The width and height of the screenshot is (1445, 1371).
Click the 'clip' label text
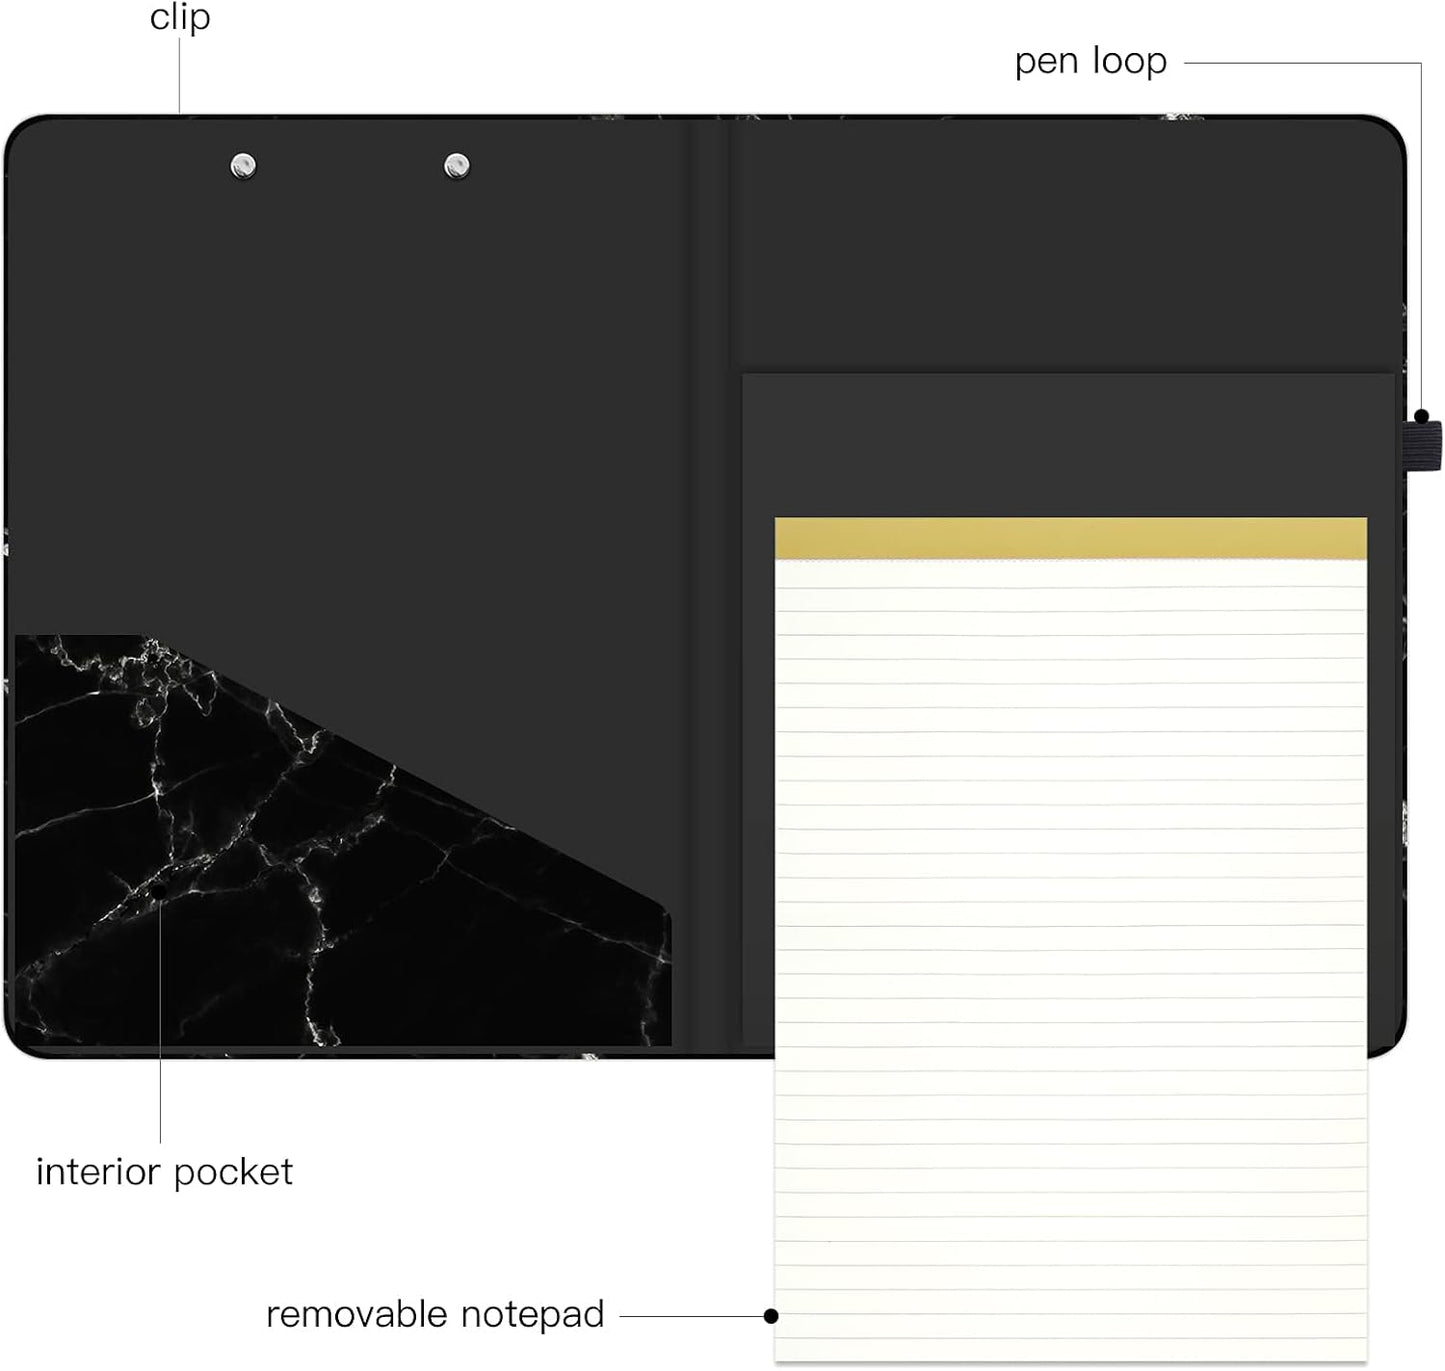point(180,17)
